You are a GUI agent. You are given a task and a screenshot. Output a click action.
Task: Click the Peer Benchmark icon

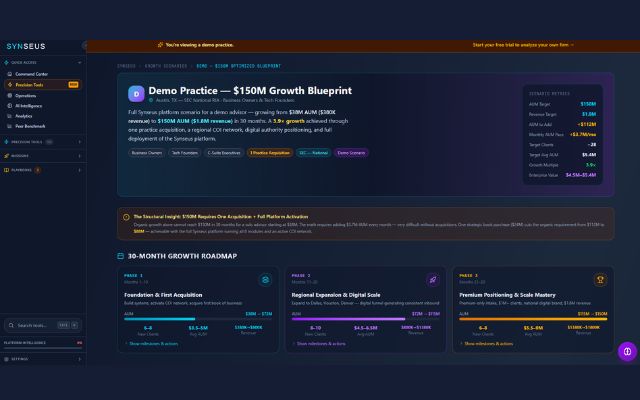point(10,126)
